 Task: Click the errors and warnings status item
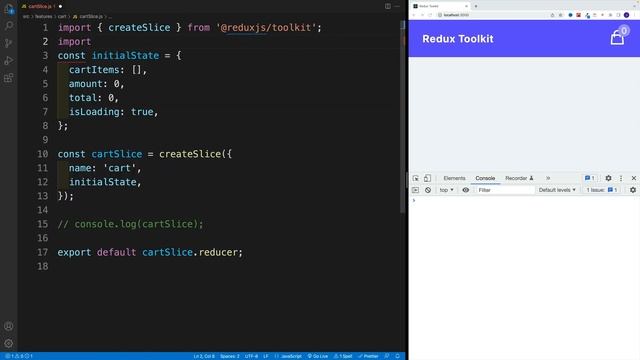18,356
